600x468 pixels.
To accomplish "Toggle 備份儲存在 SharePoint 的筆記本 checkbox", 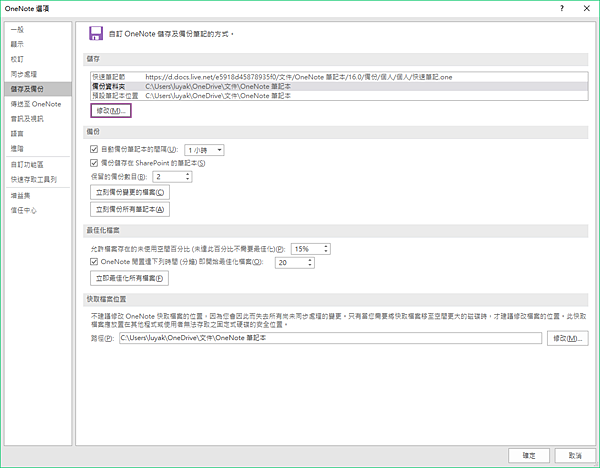I will click(94, 163).
